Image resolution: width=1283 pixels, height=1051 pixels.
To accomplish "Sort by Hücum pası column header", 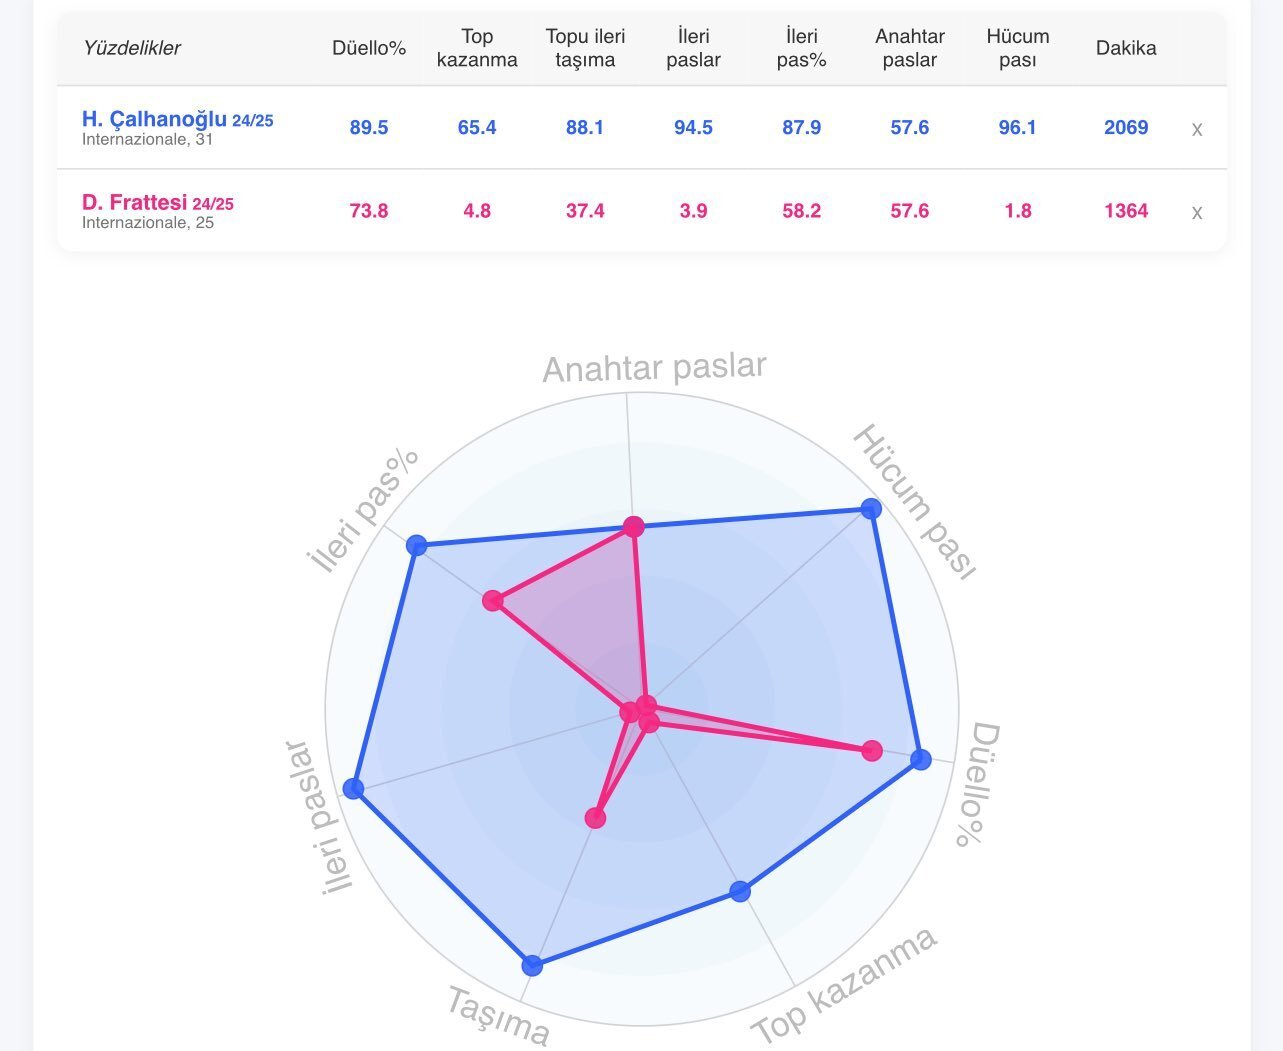I will (1017, 48).
